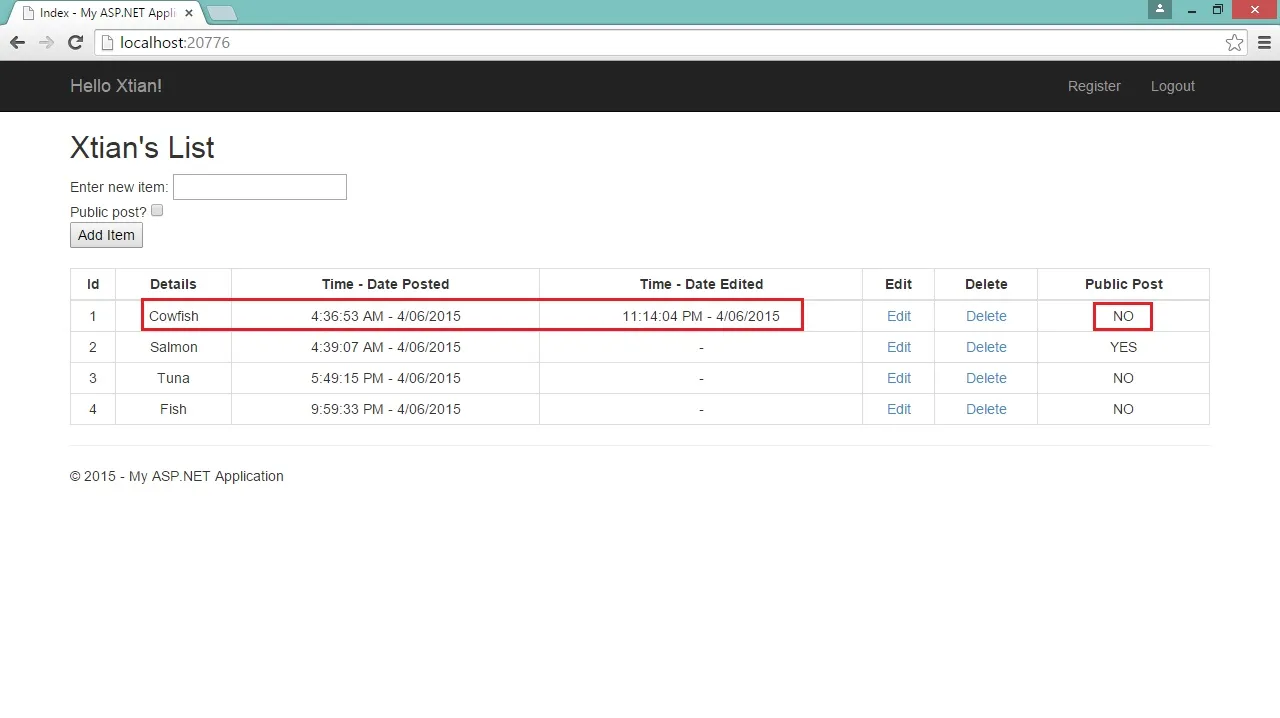This screenshot has height=718, width=1280.
Task: Select the posted time 4:36:53 AM - 4/06/2015
Action: click(x=386, y=316)
